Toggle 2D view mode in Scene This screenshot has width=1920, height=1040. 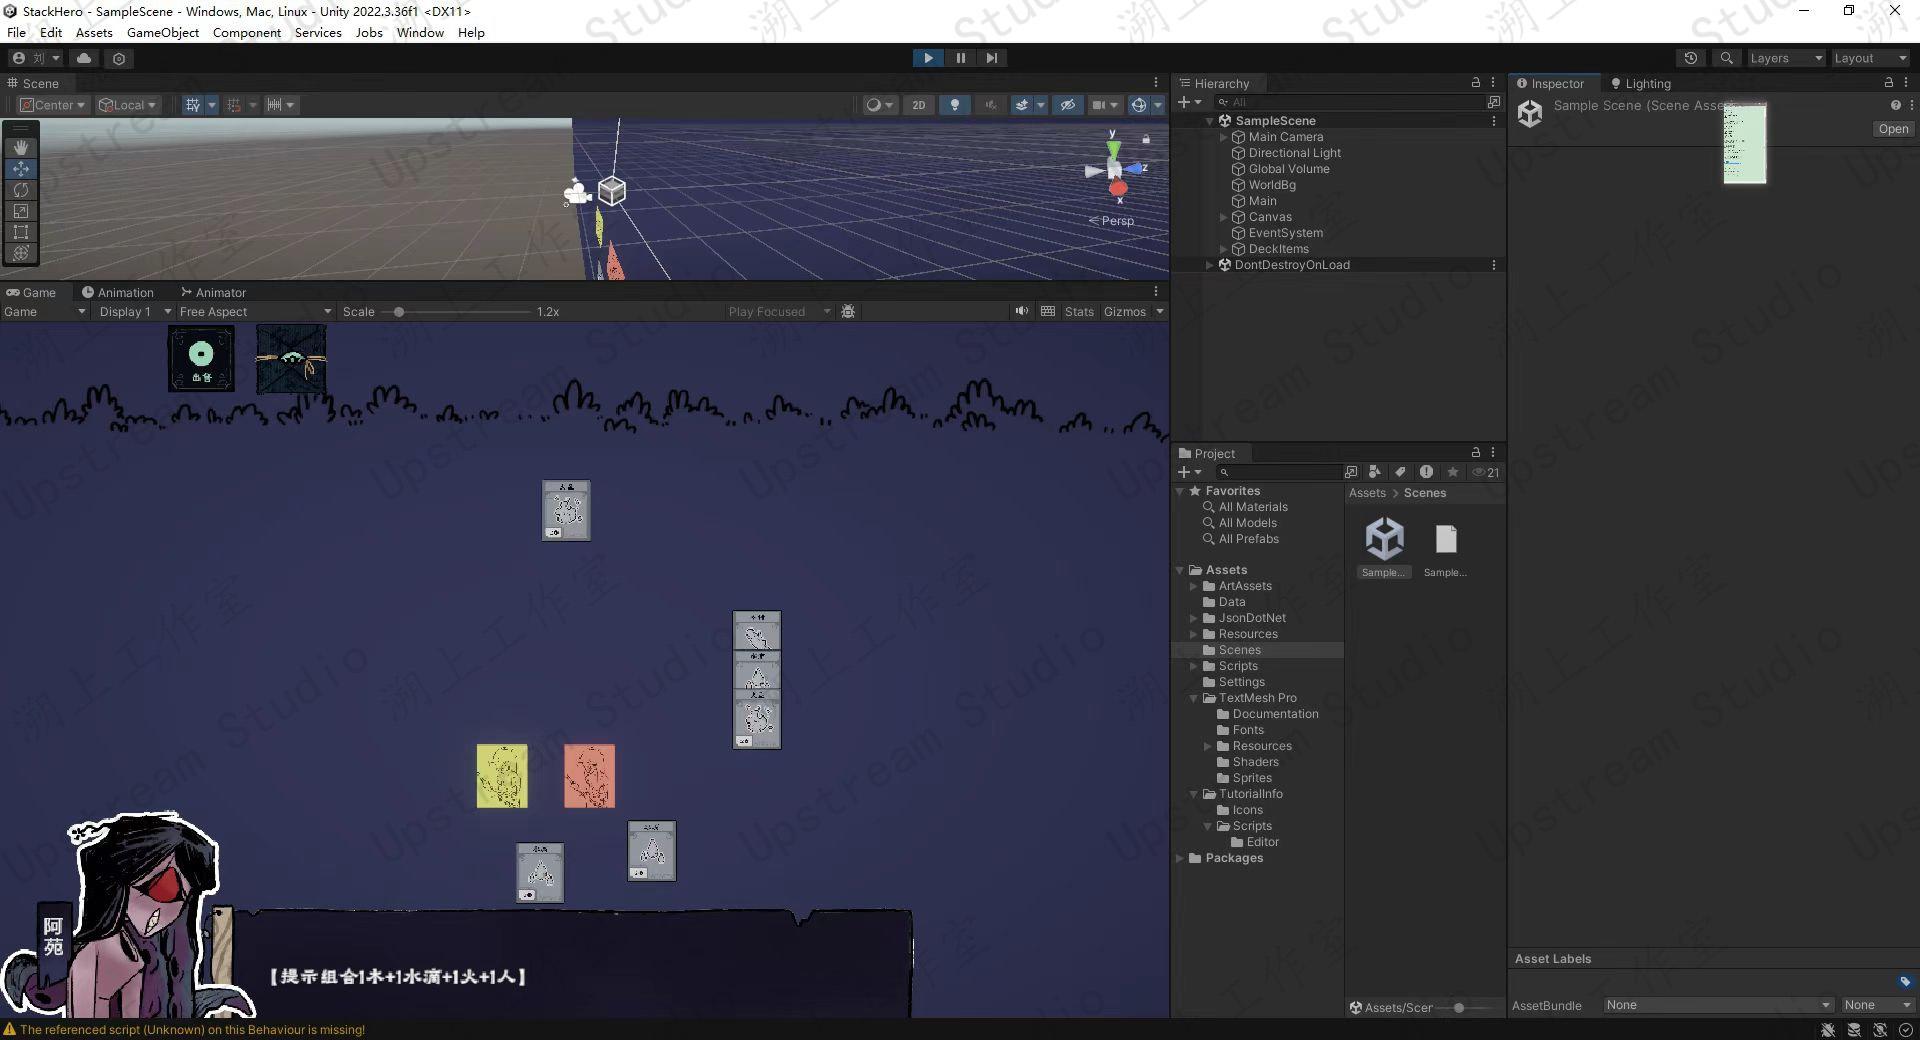coord(918,105)
